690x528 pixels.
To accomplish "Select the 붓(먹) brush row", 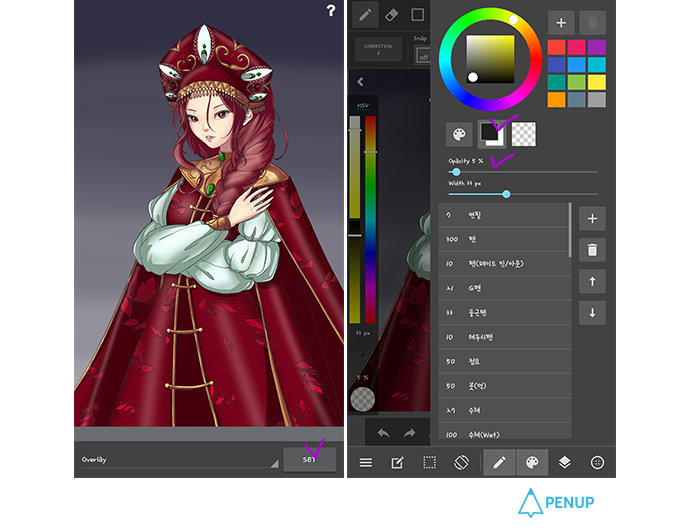I will point(505,386).
